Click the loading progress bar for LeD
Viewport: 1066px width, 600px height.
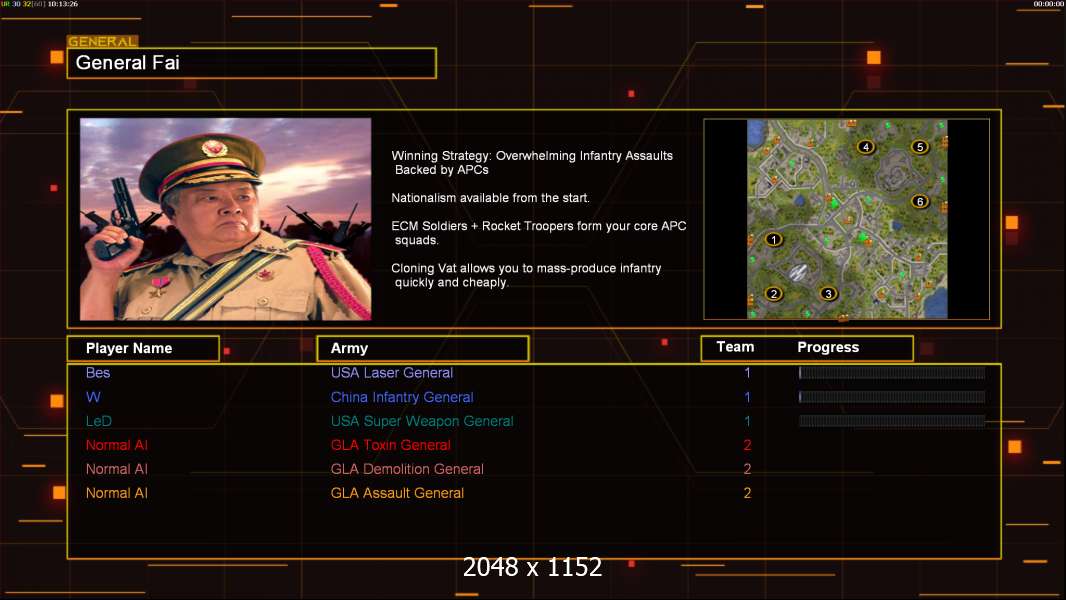[892, 421]
